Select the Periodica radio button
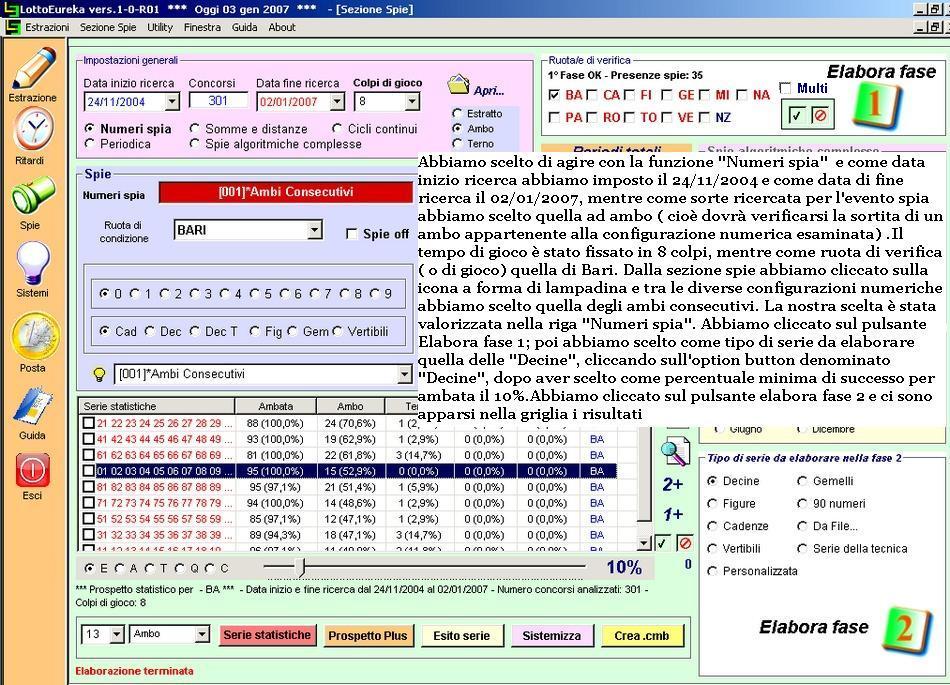The width and height of the screenshot is (950, 685). [90, 144]
